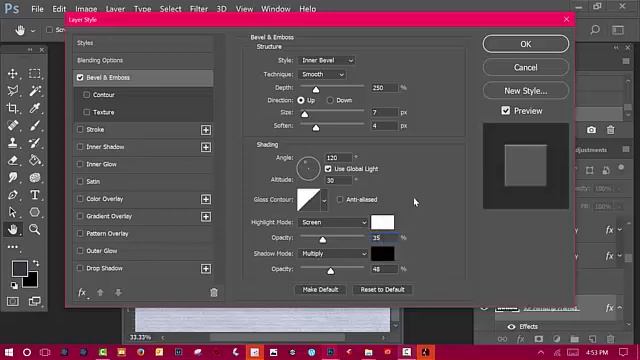Screen dimensions: 640x360
Task: Enable the Inner Shadow checkbox
Action: point(80,147)
